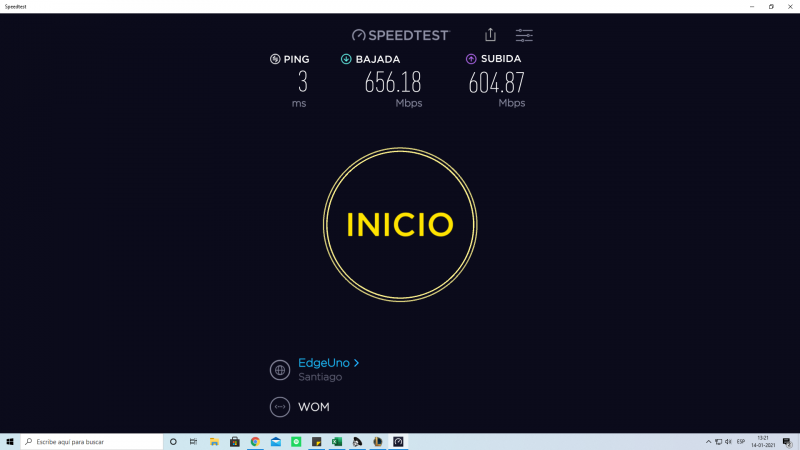The height and width of the screenshot is (450, 800).
Task: Click the connection icon beside WOM
Action: [280, 407]
